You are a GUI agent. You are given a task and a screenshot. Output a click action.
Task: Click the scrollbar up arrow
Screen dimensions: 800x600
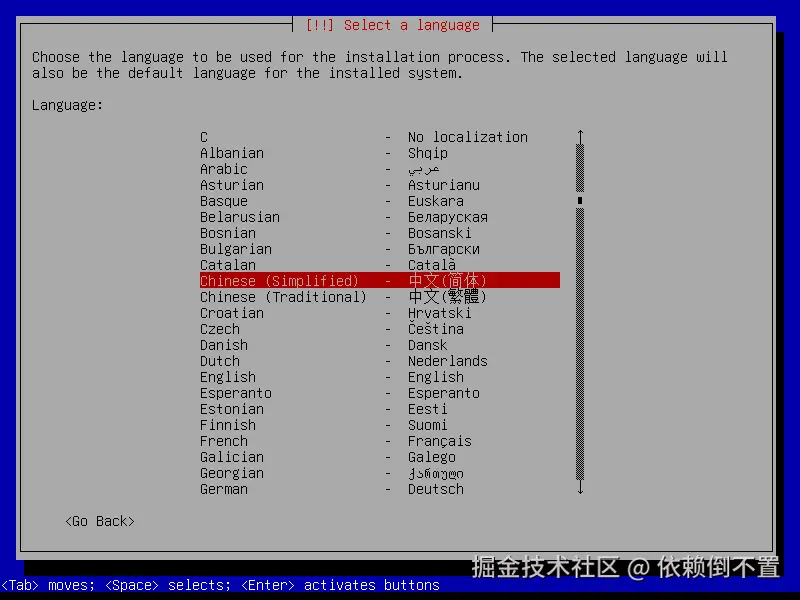tap(580, 136)
